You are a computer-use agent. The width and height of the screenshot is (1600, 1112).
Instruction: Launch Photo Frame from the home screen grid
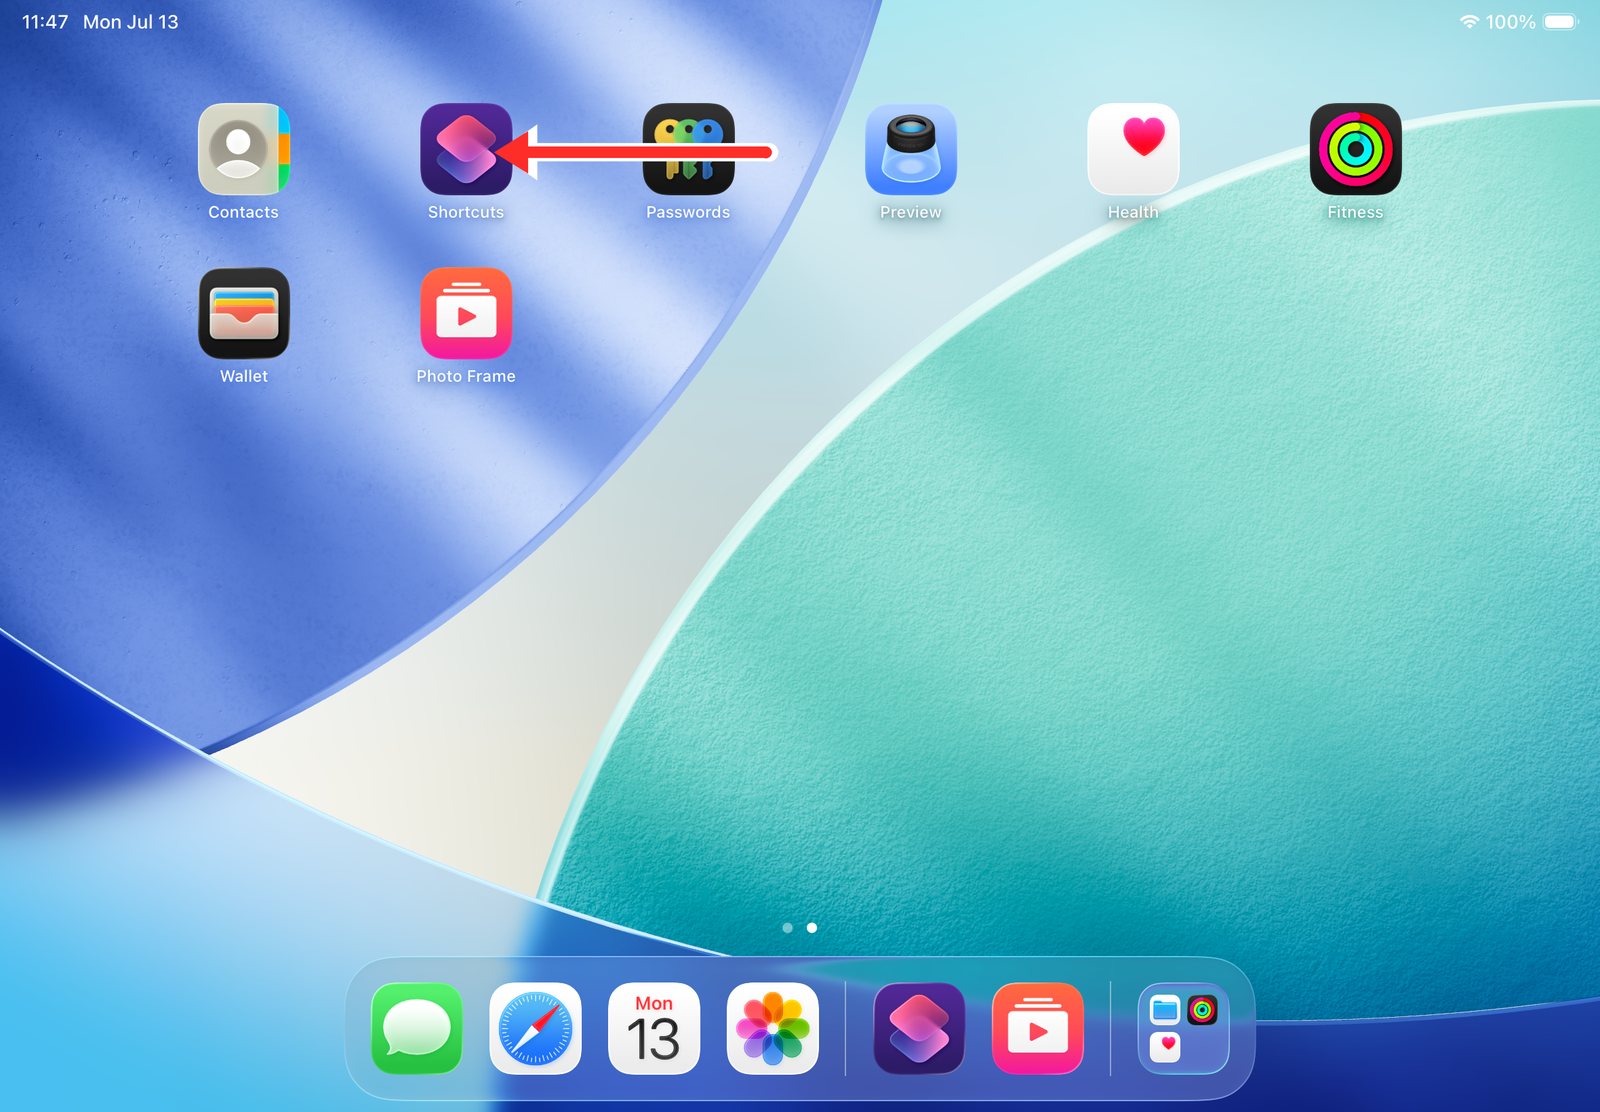point(466,313)
